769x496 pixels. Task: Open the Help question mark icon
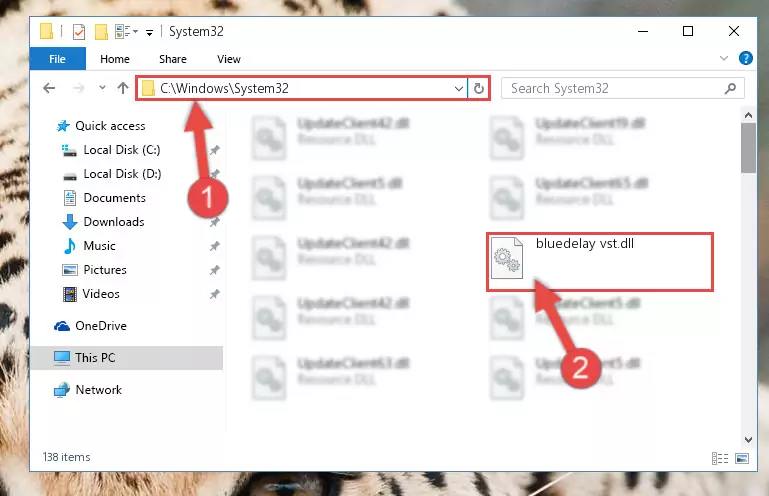coord(745,58)
